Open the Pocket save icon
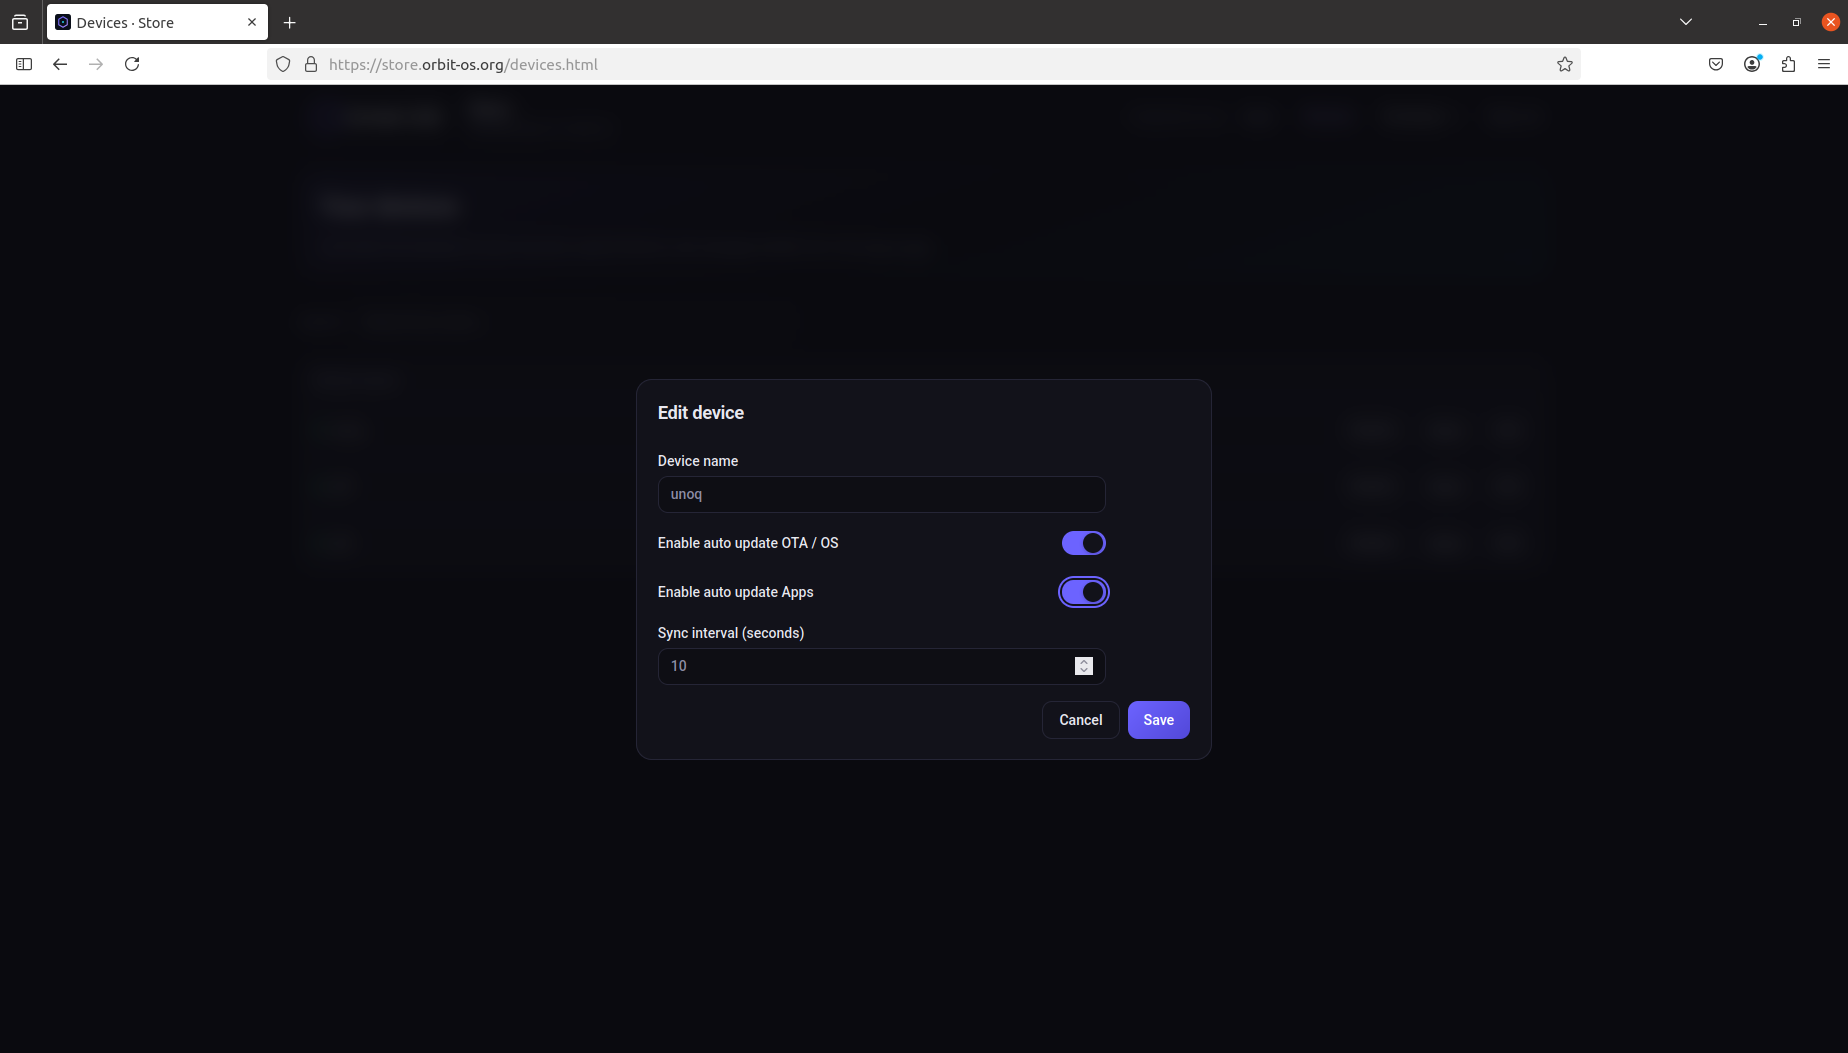This screenshot has width=1848, height=1053. (x=1716, y=64)
